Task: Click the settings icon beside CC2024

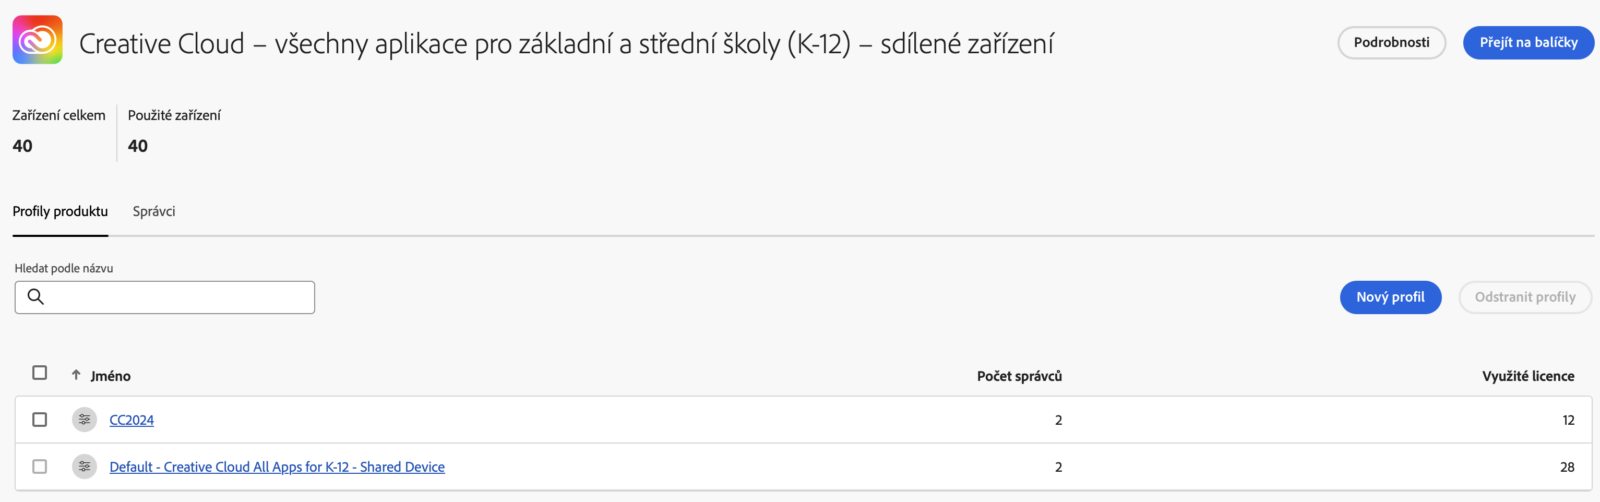Action: 85,420
